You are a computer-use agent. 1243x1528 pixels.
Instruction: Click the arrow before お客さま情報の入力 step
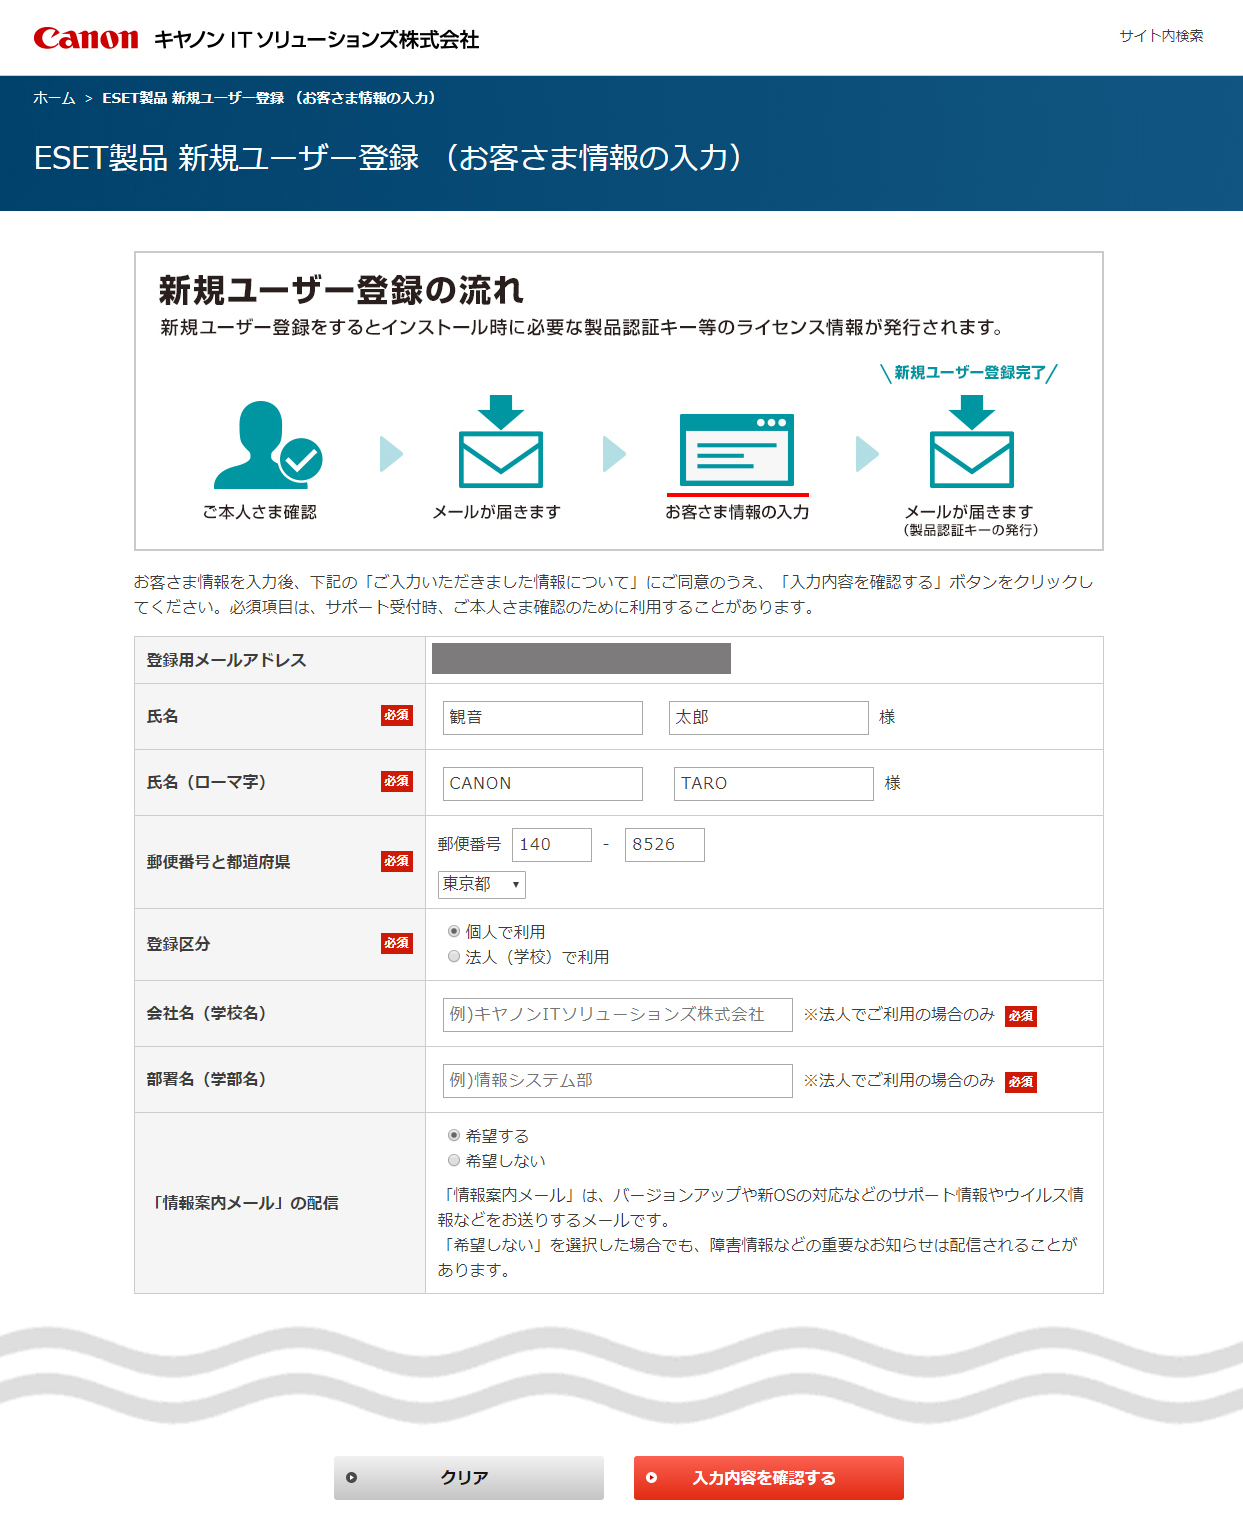pyautogui.click(x=614, y=454)
